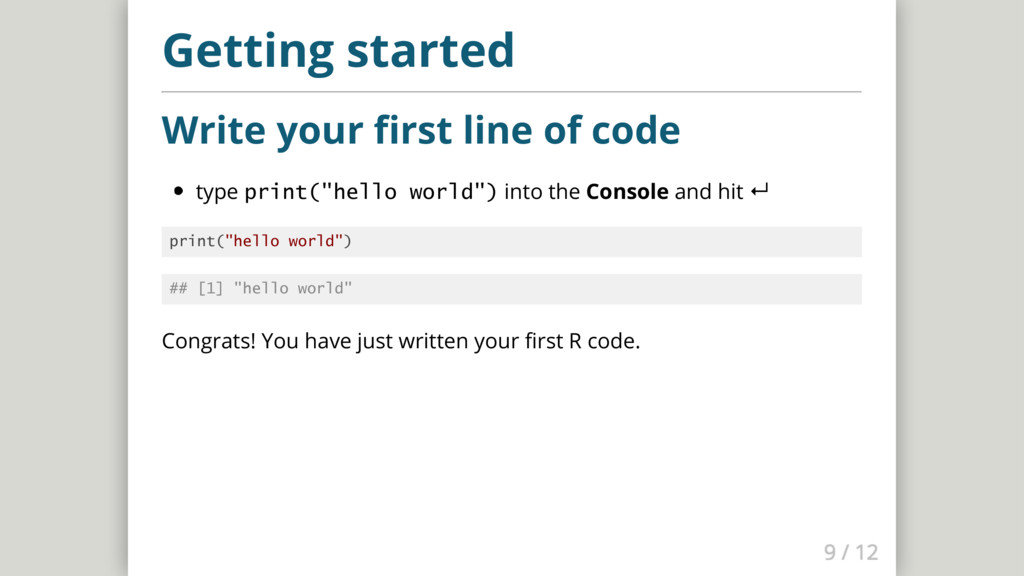This screenshot has height=576, width=1024.
Task: Click the words "into the" in the bullet
Action: (x=542, y=191)
